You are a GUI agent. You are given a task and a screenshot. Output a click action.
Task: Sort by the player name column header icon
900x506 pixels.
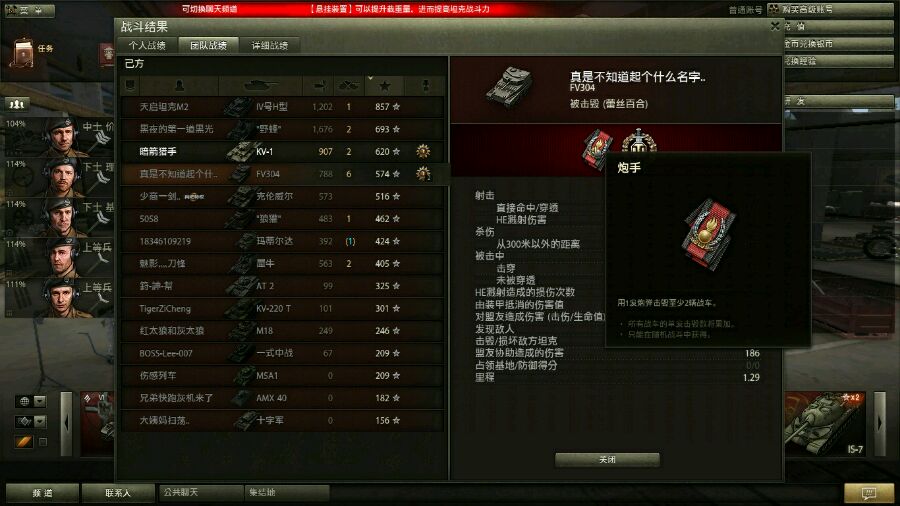pyautogui.click(x=179, y=86)
